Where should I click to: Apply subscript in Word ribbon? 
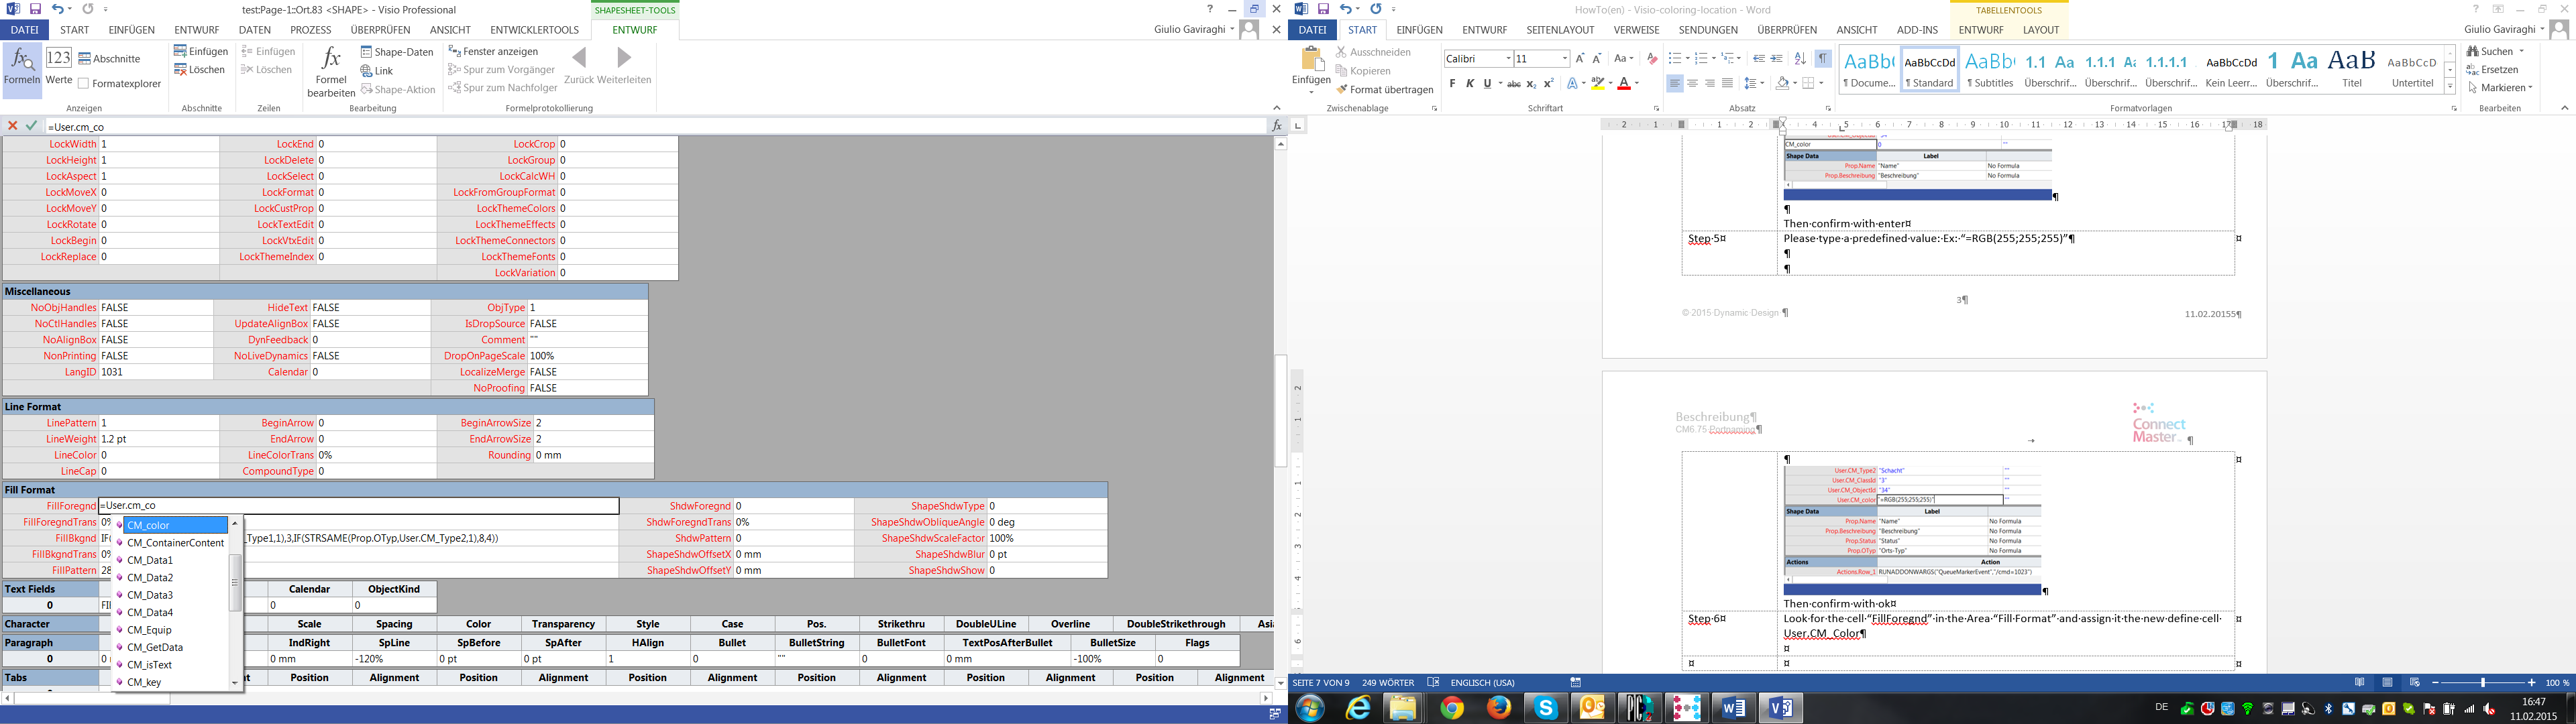(x=1531, y=84)
